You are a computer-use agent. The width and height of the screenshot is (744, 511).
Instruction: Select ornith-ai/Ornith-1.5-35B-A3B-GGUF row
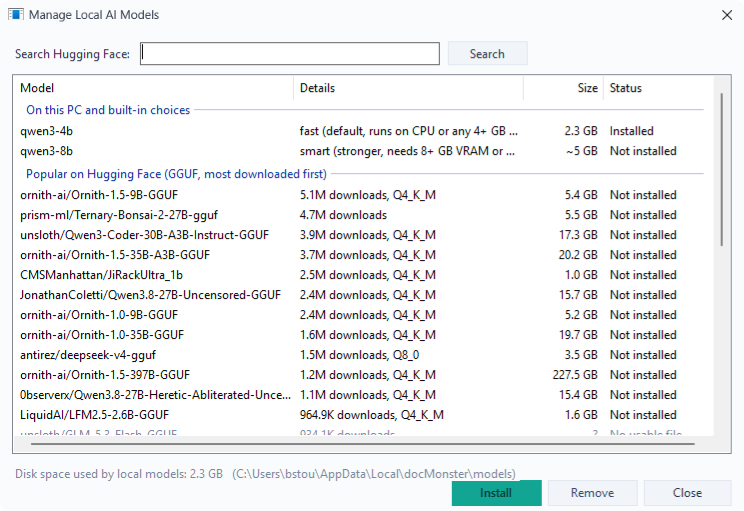[x=363, y=255]
